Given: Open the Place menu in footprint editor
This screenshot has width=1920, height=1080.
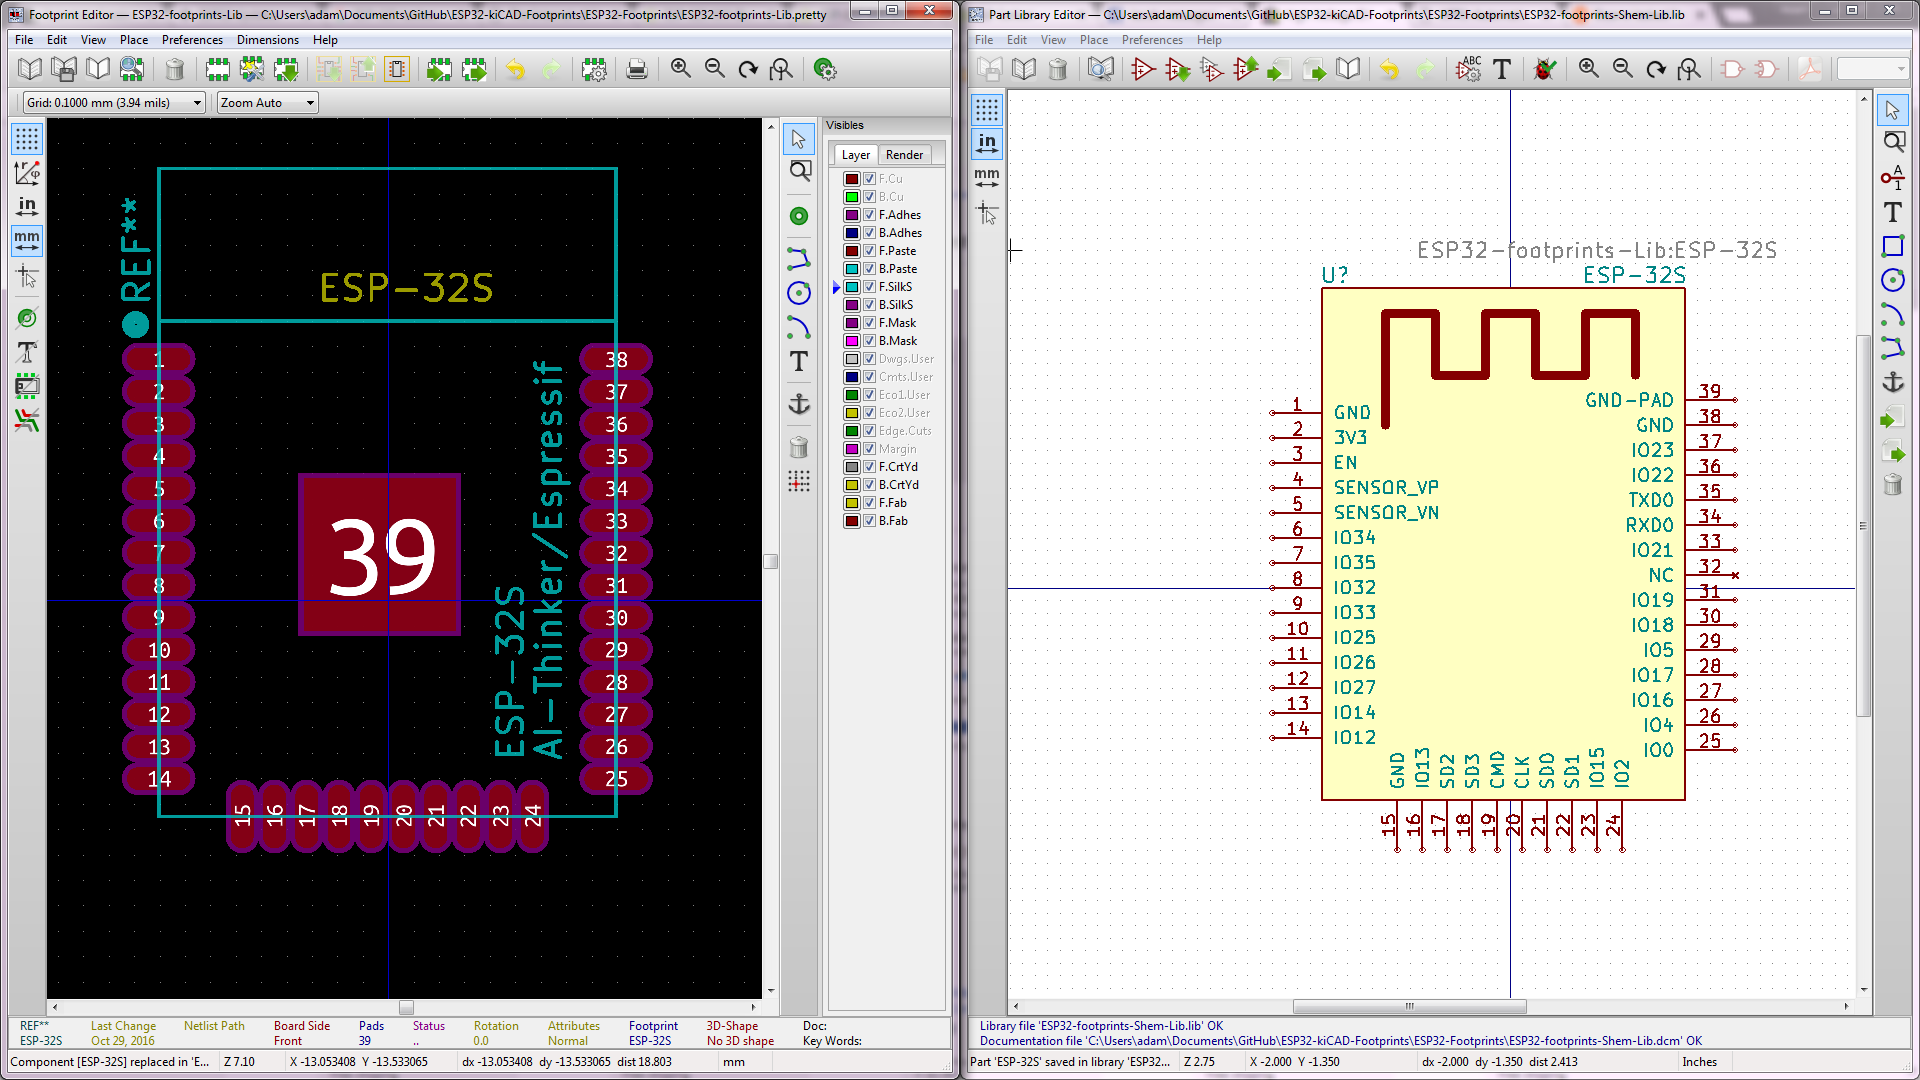Looking at the screenshot, I should tap(132, 40).
